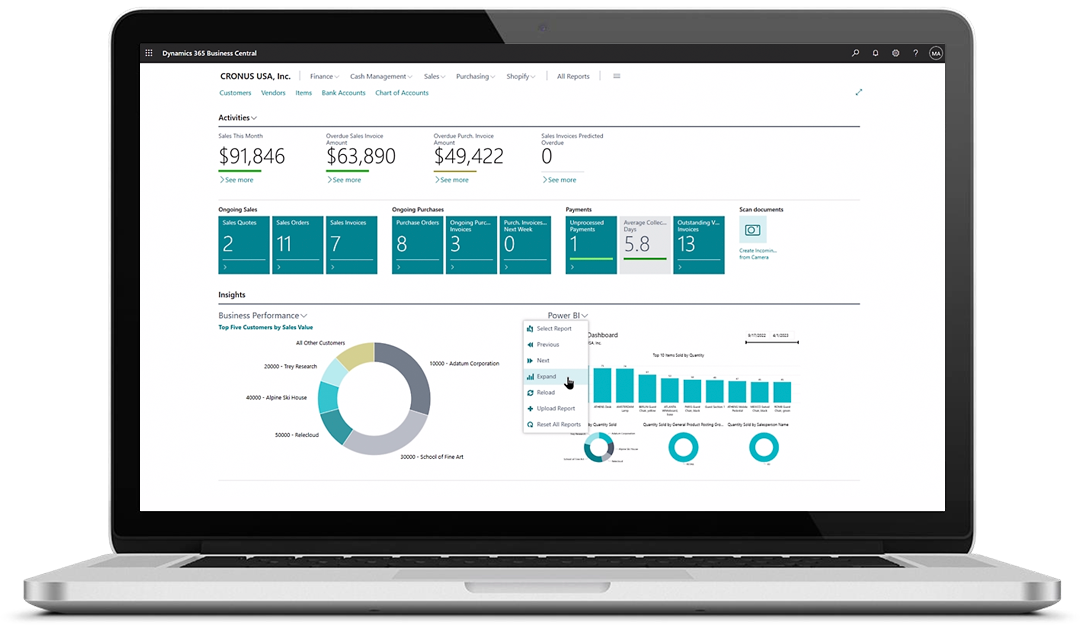Viewport: 1080px width, 625px height.
Task: Choose Select Report from the Power BI menu
Action: pos(555,329)
